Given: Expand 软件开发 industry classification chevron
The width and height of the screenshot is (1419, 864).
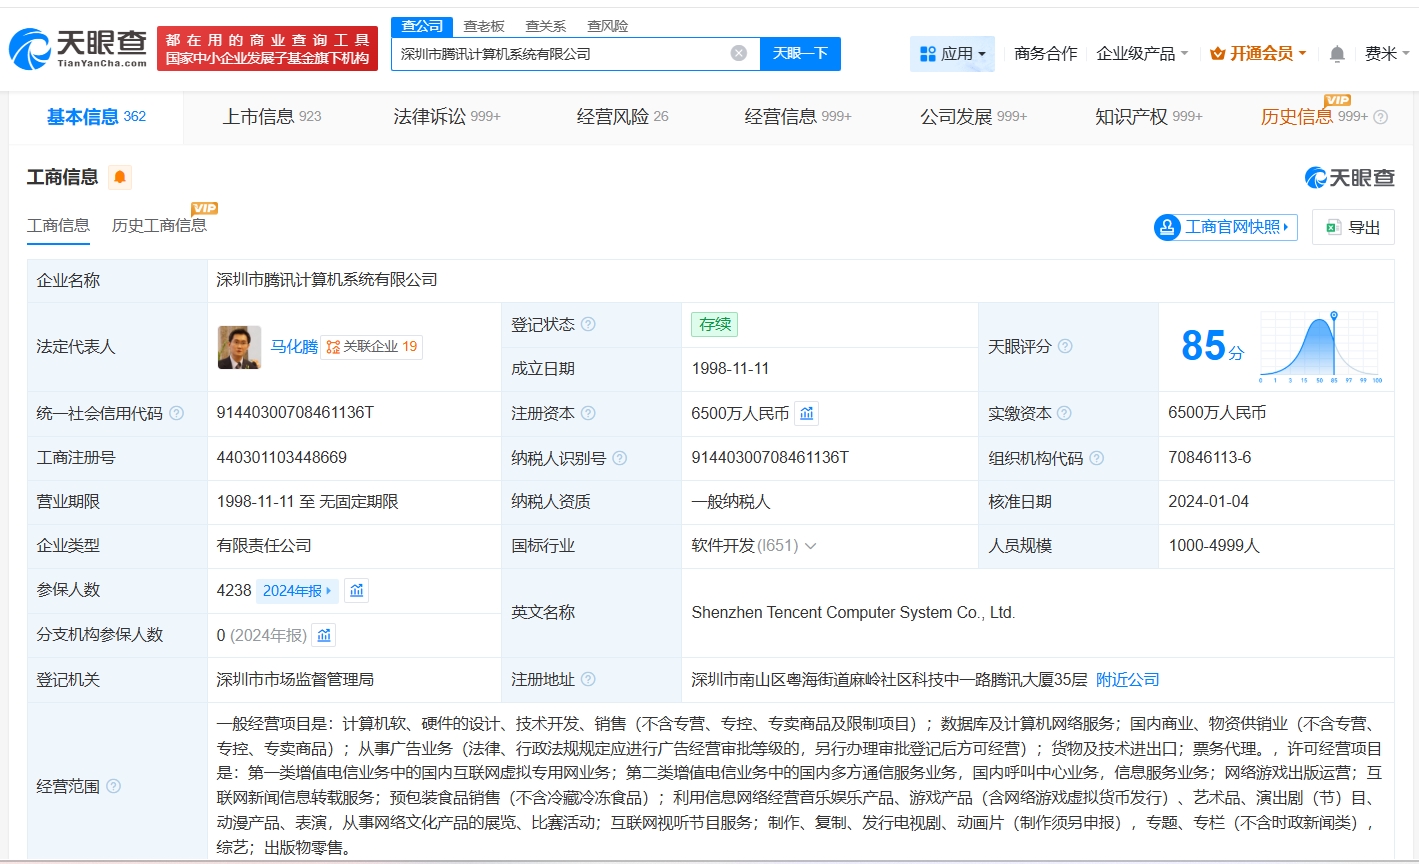Looking at the screenshot, I should (x=810, y=546).
